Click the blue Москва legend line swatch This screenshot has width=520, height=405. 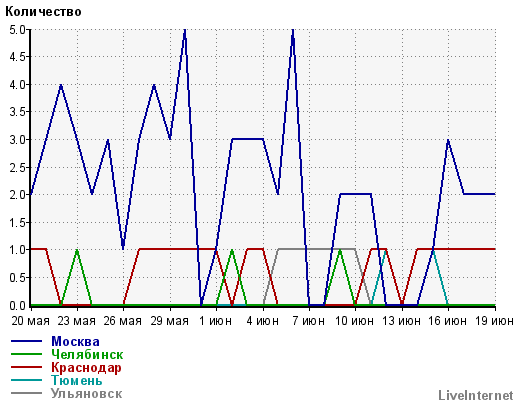point(26,341)
